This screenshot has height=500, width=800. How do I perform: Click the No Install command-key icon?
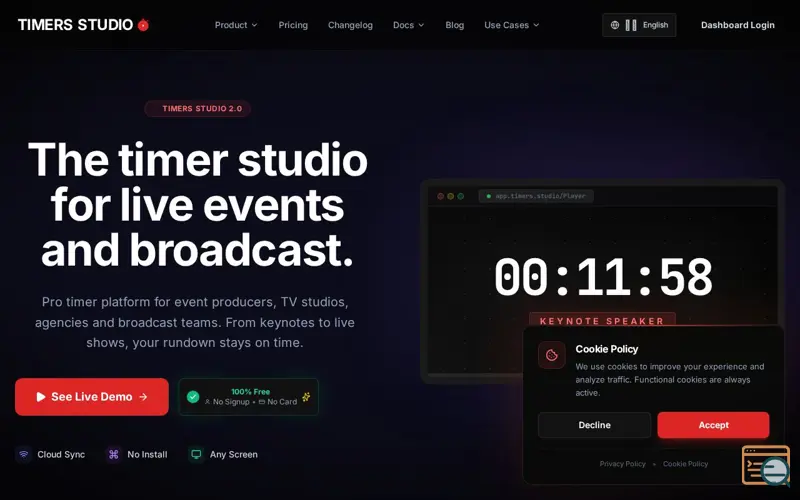[114, 454]
